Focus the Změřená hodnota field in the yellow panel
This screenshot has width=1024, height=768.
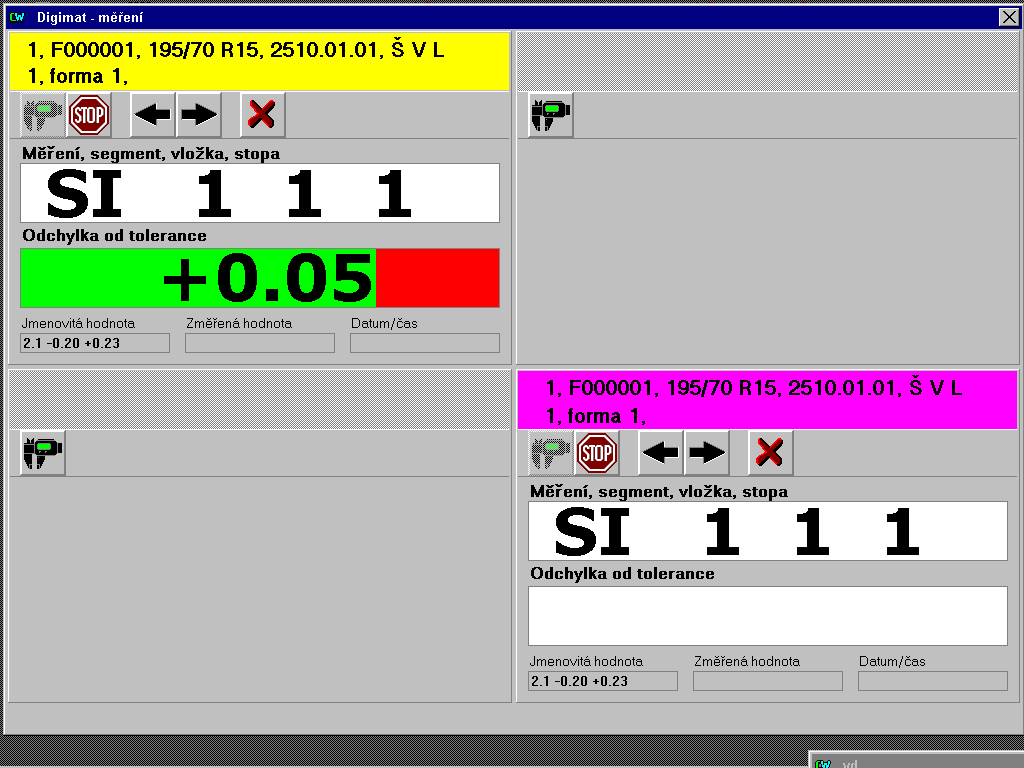tap(260, 343)
